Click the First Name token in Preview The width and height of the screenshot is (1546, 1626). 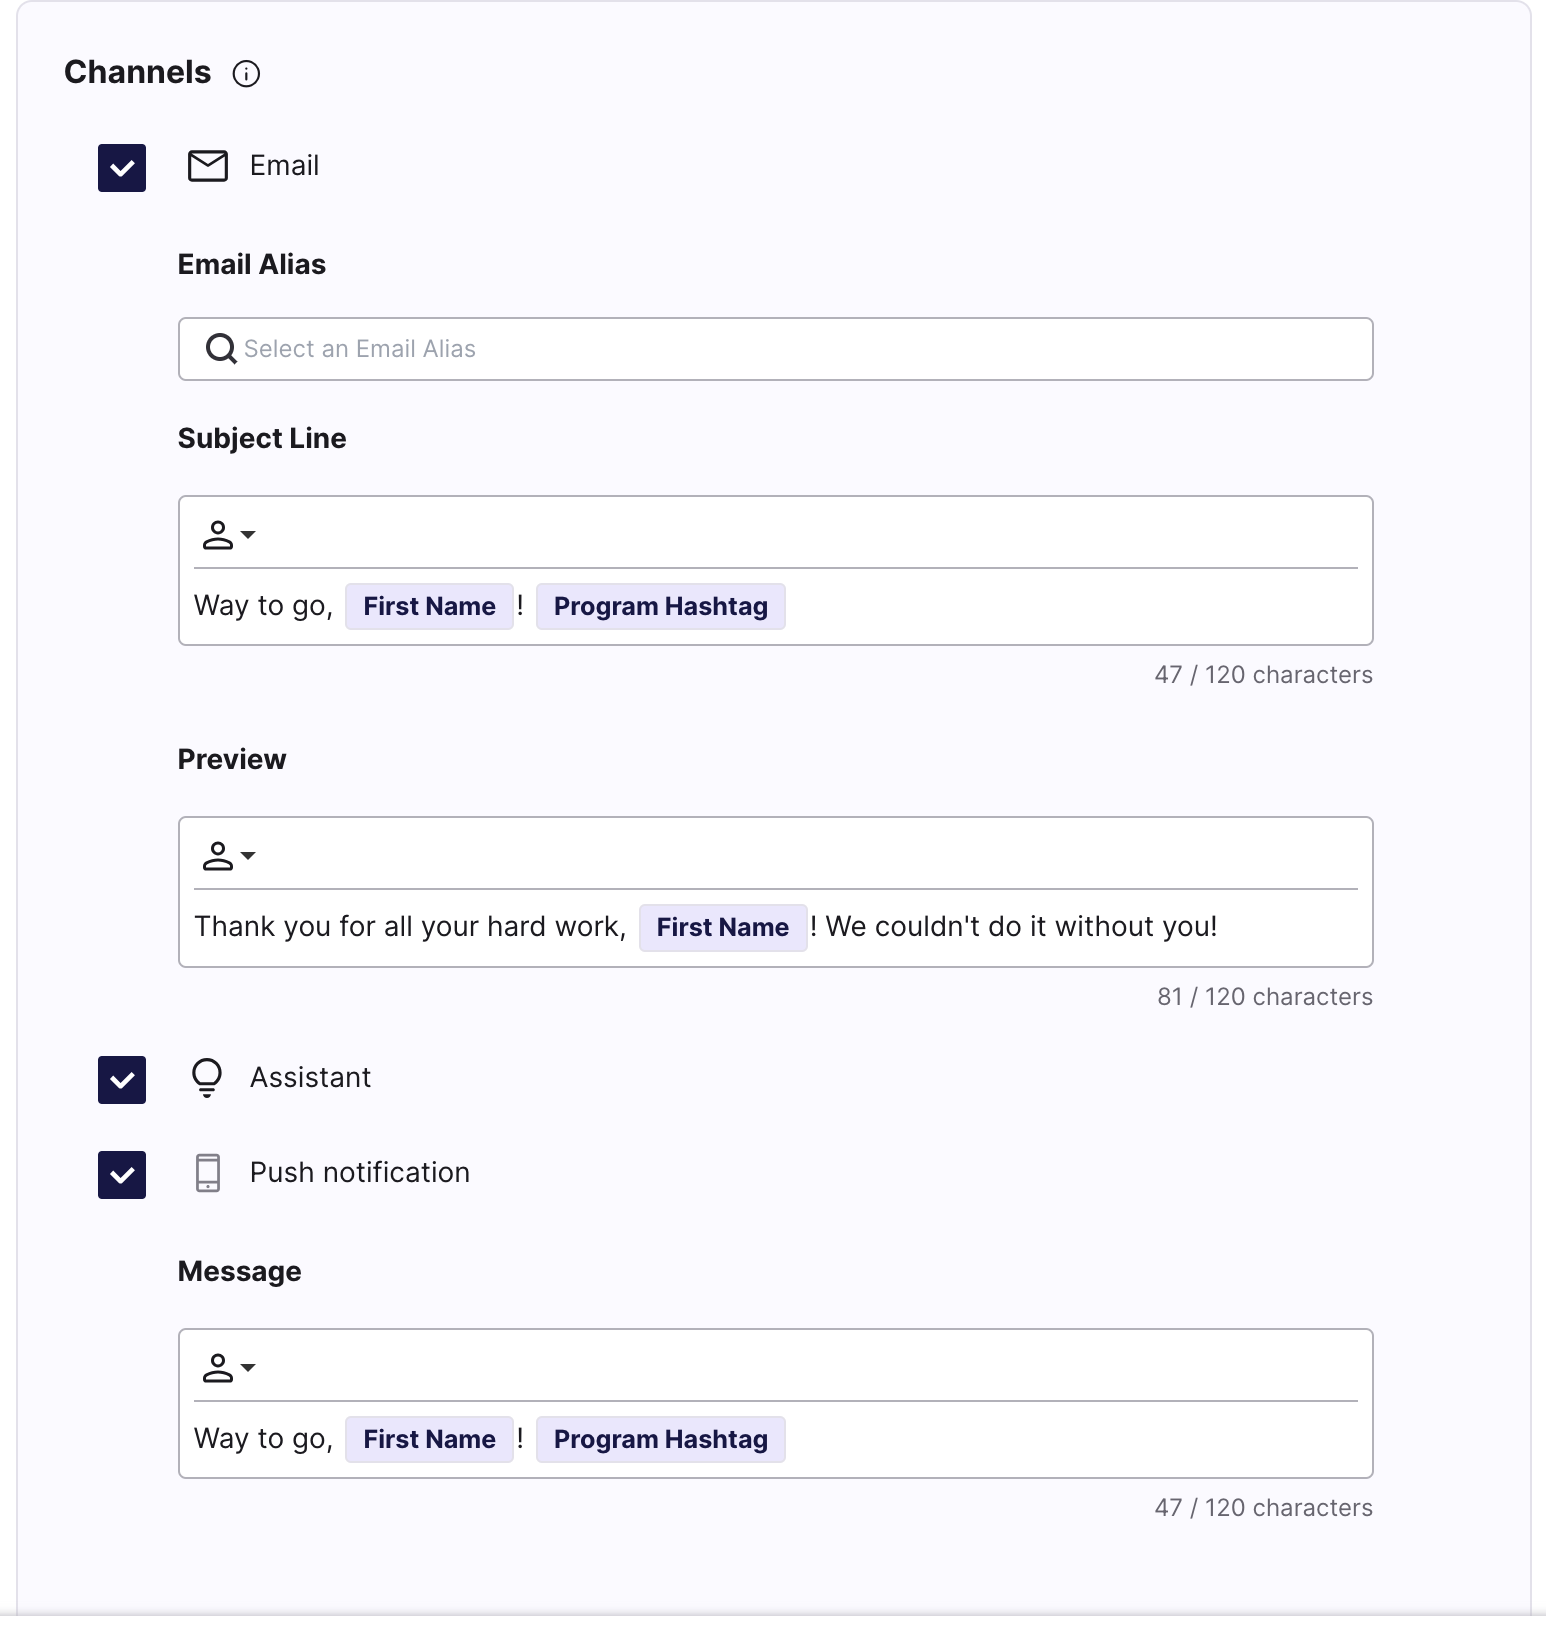pos(723,927)
